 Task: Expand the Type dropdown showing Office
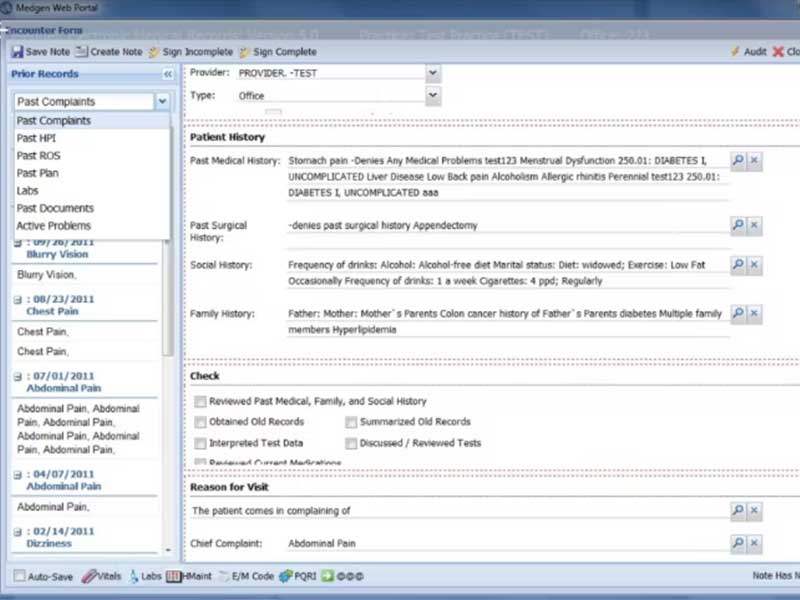[x=432, y=96]
